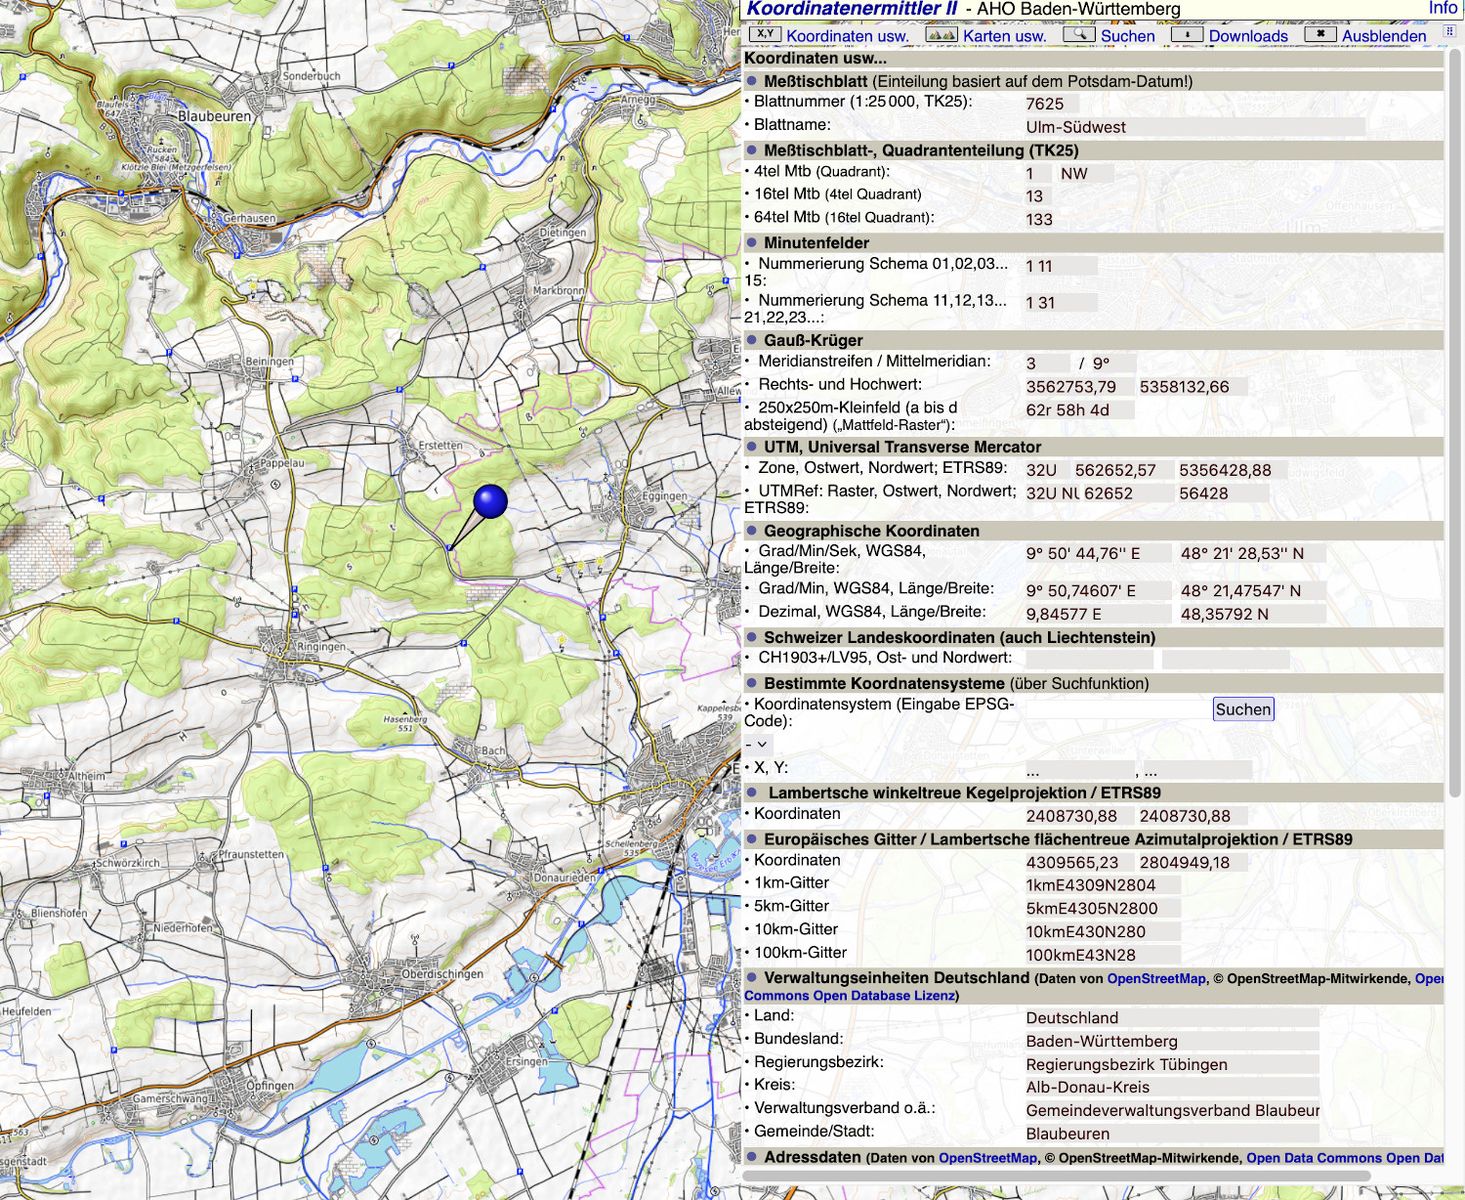Click the Ausblenden menu item
The image size is (1465, 1200).
point(1383,36)
